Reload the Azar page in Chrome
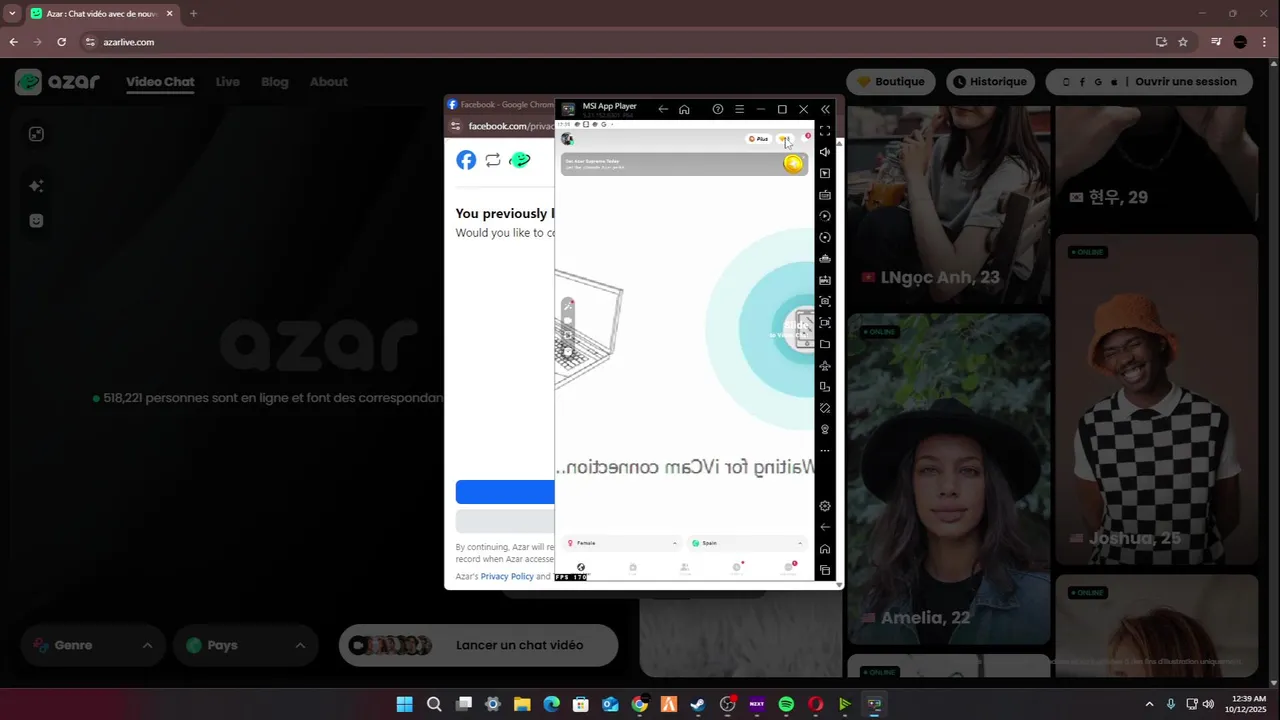 click(x=61, y=42)
